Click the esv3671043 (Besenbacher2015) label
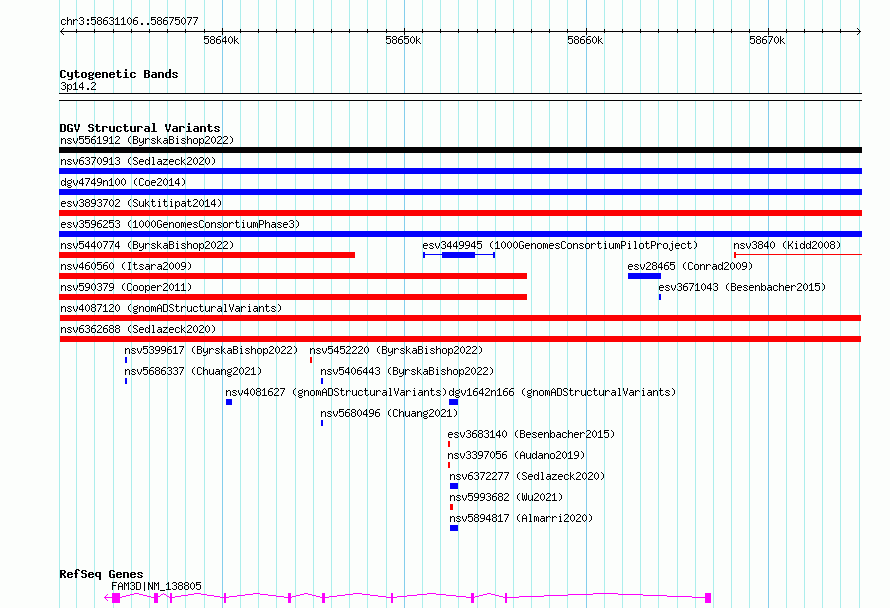 click(x=742, y=287)
